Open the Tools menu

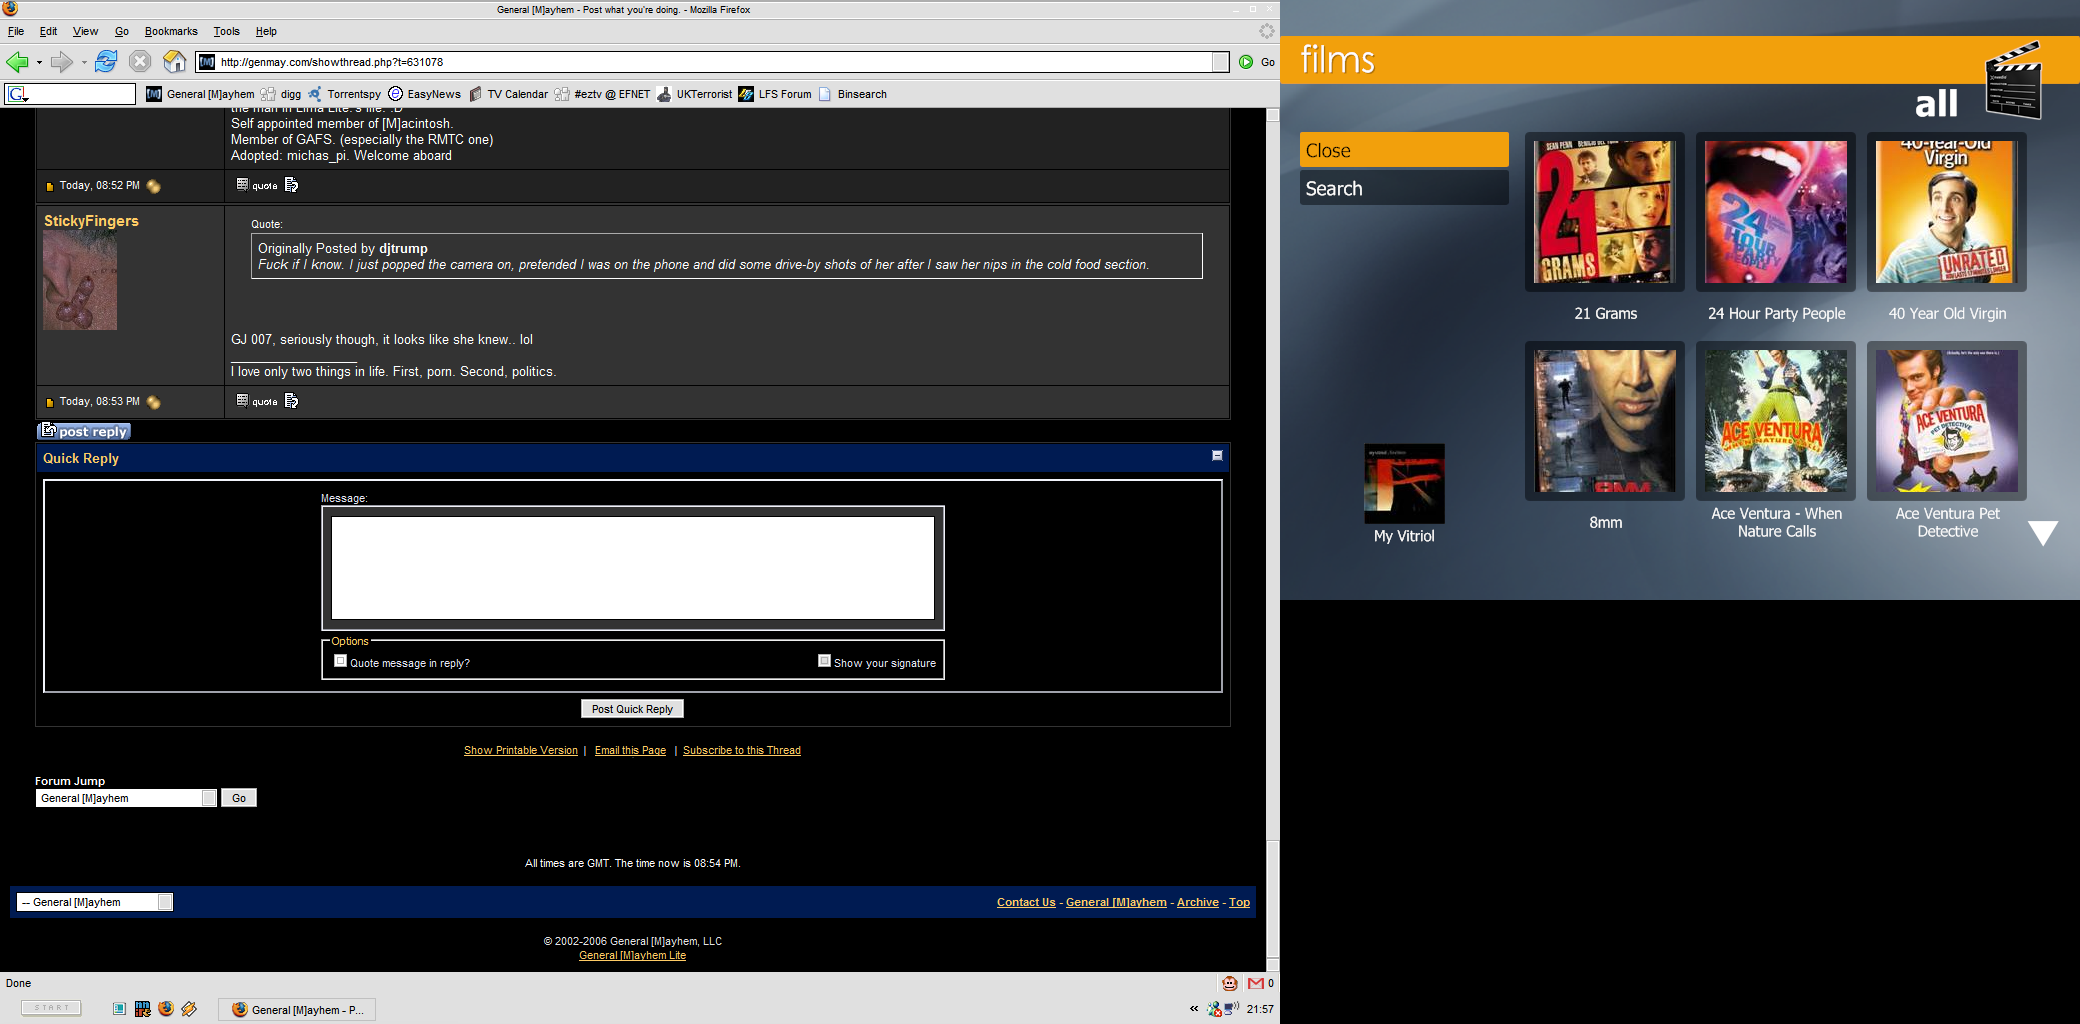point(227,31)
